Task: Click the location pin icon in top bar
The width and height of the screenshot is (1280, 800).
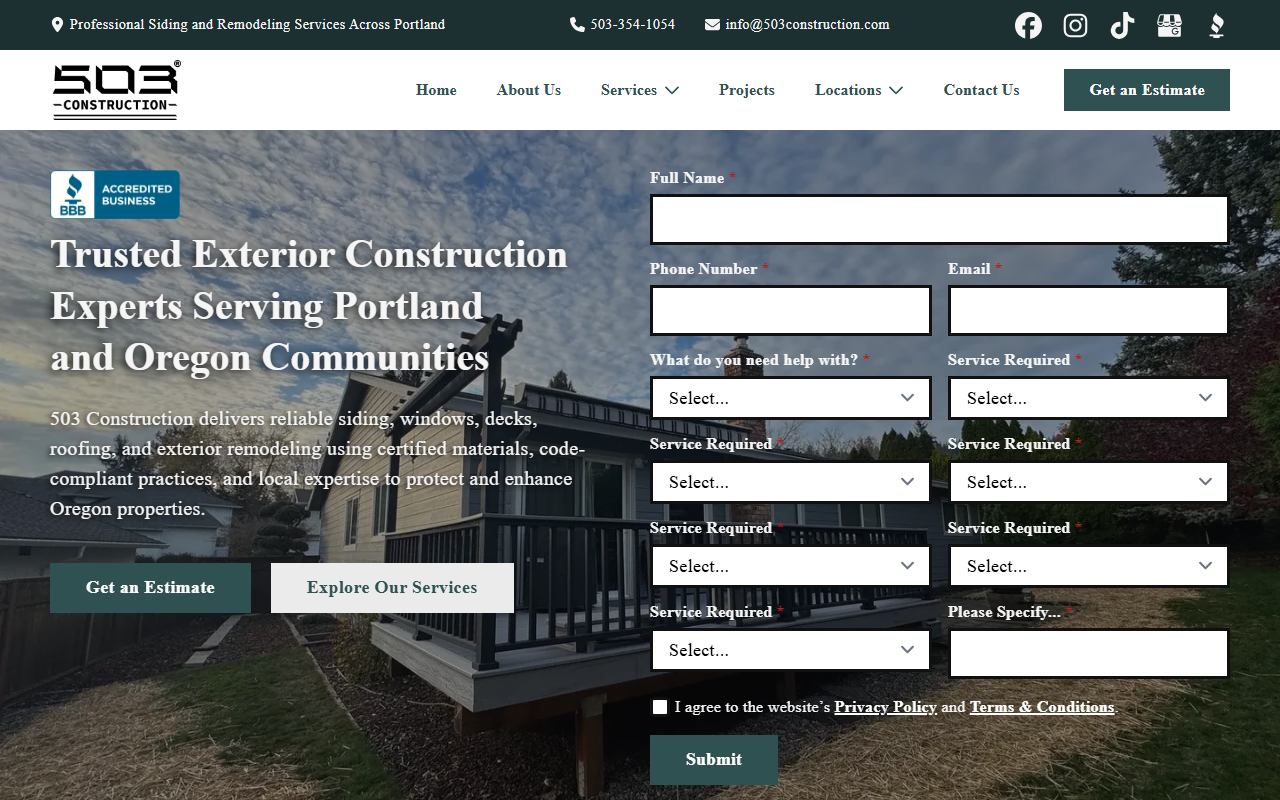Action: pos(57,25)
